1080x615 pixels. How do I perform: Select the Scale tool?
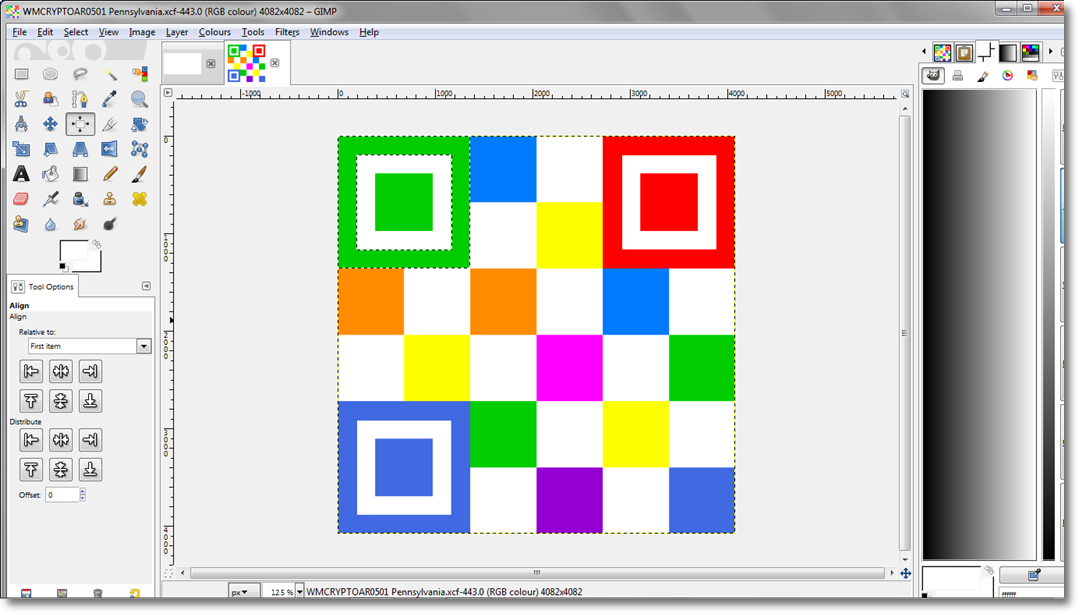(21, 149)
